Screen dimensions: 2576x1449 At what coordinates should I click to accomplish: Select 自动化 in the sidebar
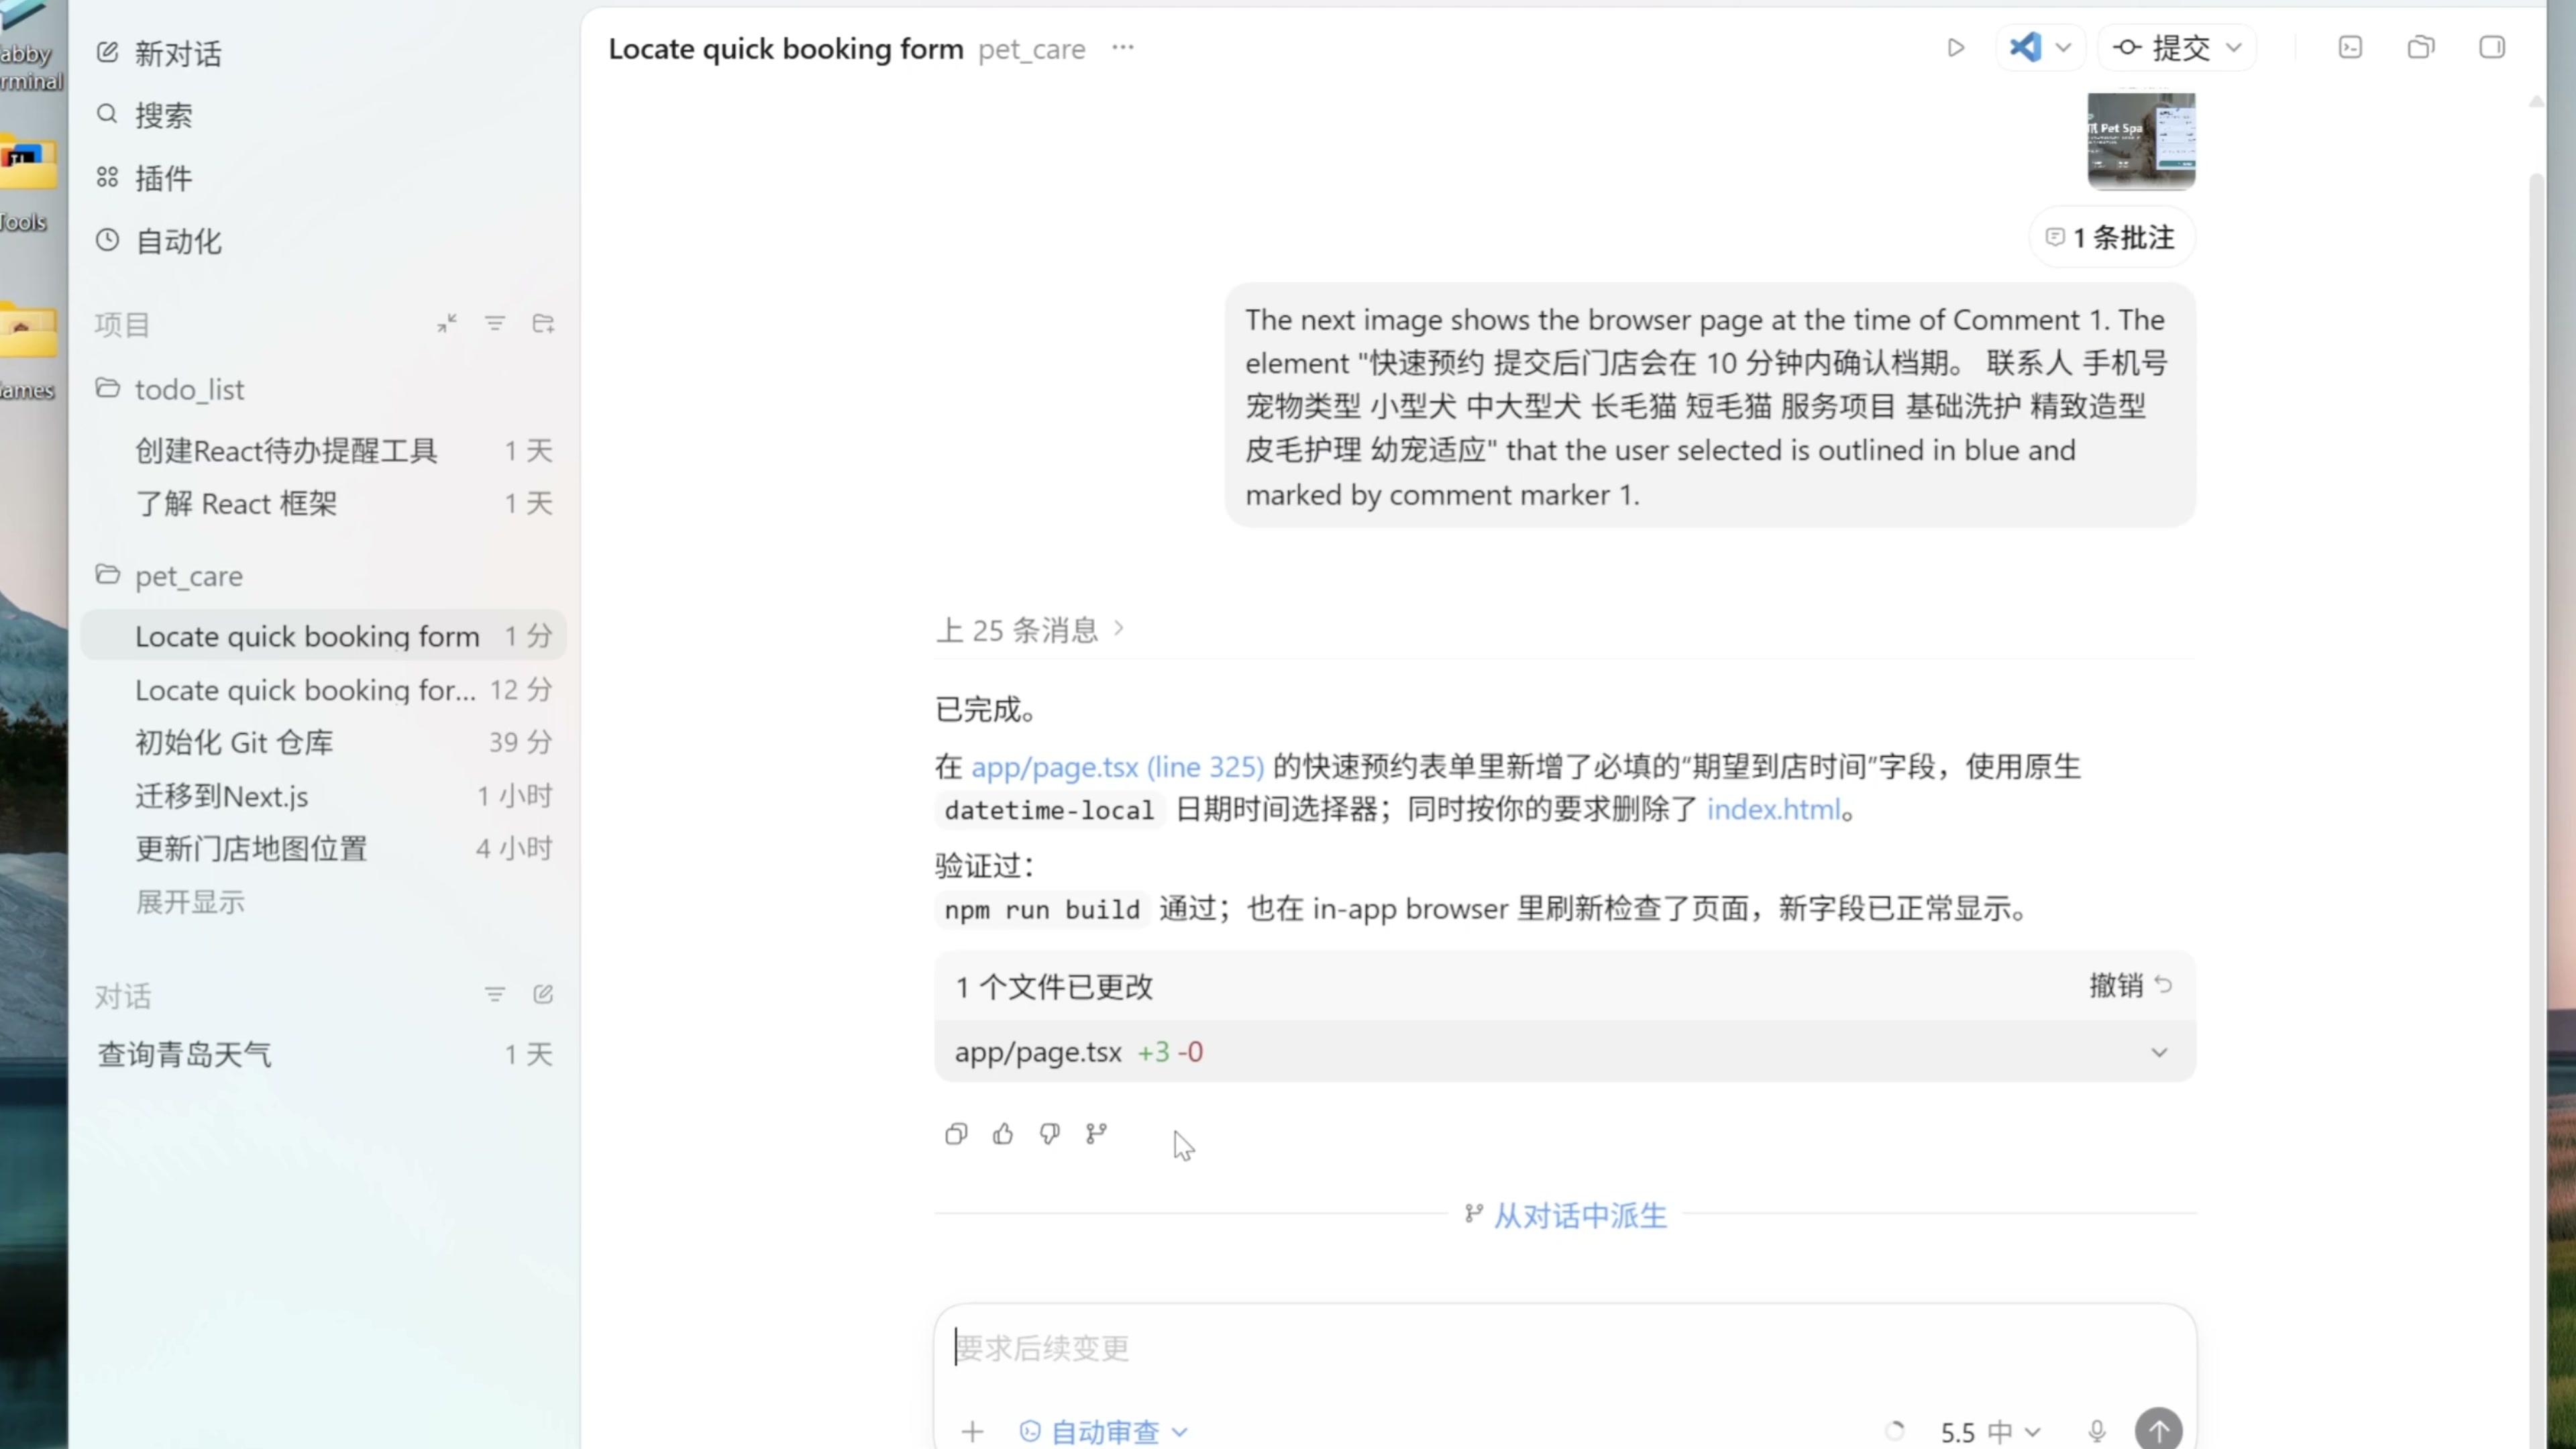point(177,241)
